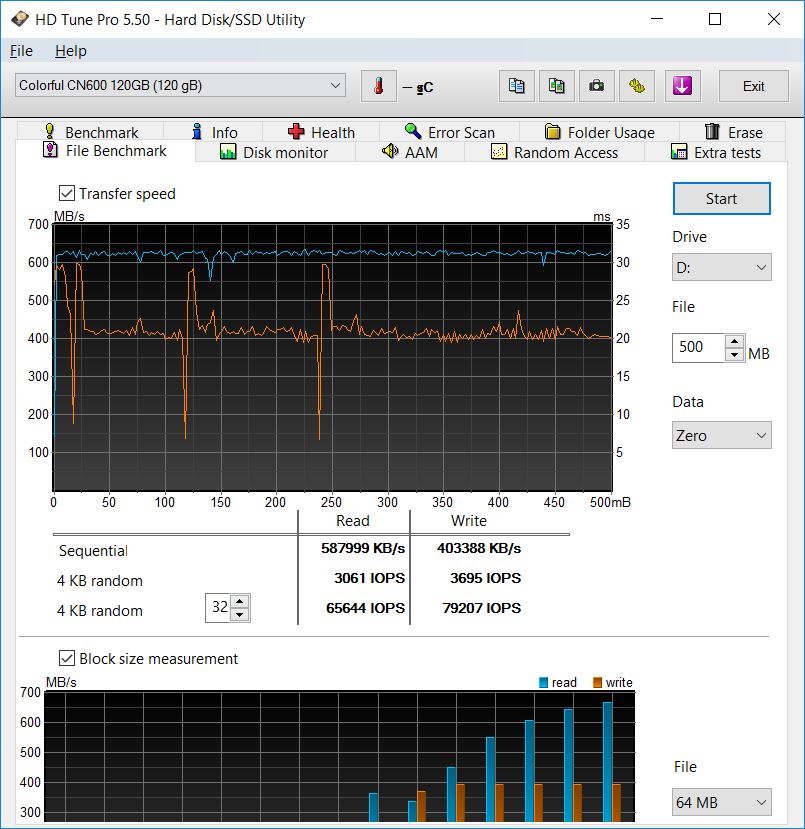Image resolution: width=805 pixels, height=829 pixels.
Task: Click the 500 MB file size field
Action: (x=697, y=348)
